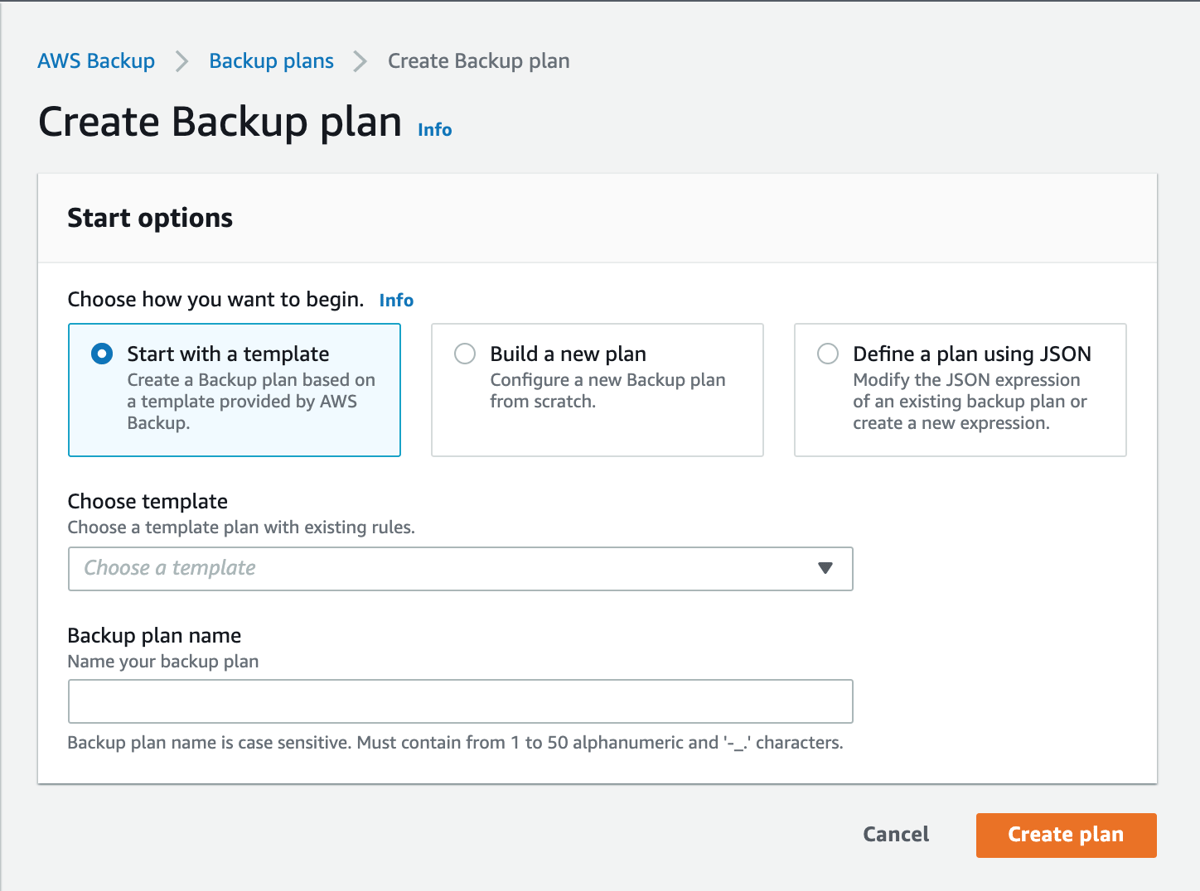
Task: Click the Choose template section label
Action: (x=147, y=501)
